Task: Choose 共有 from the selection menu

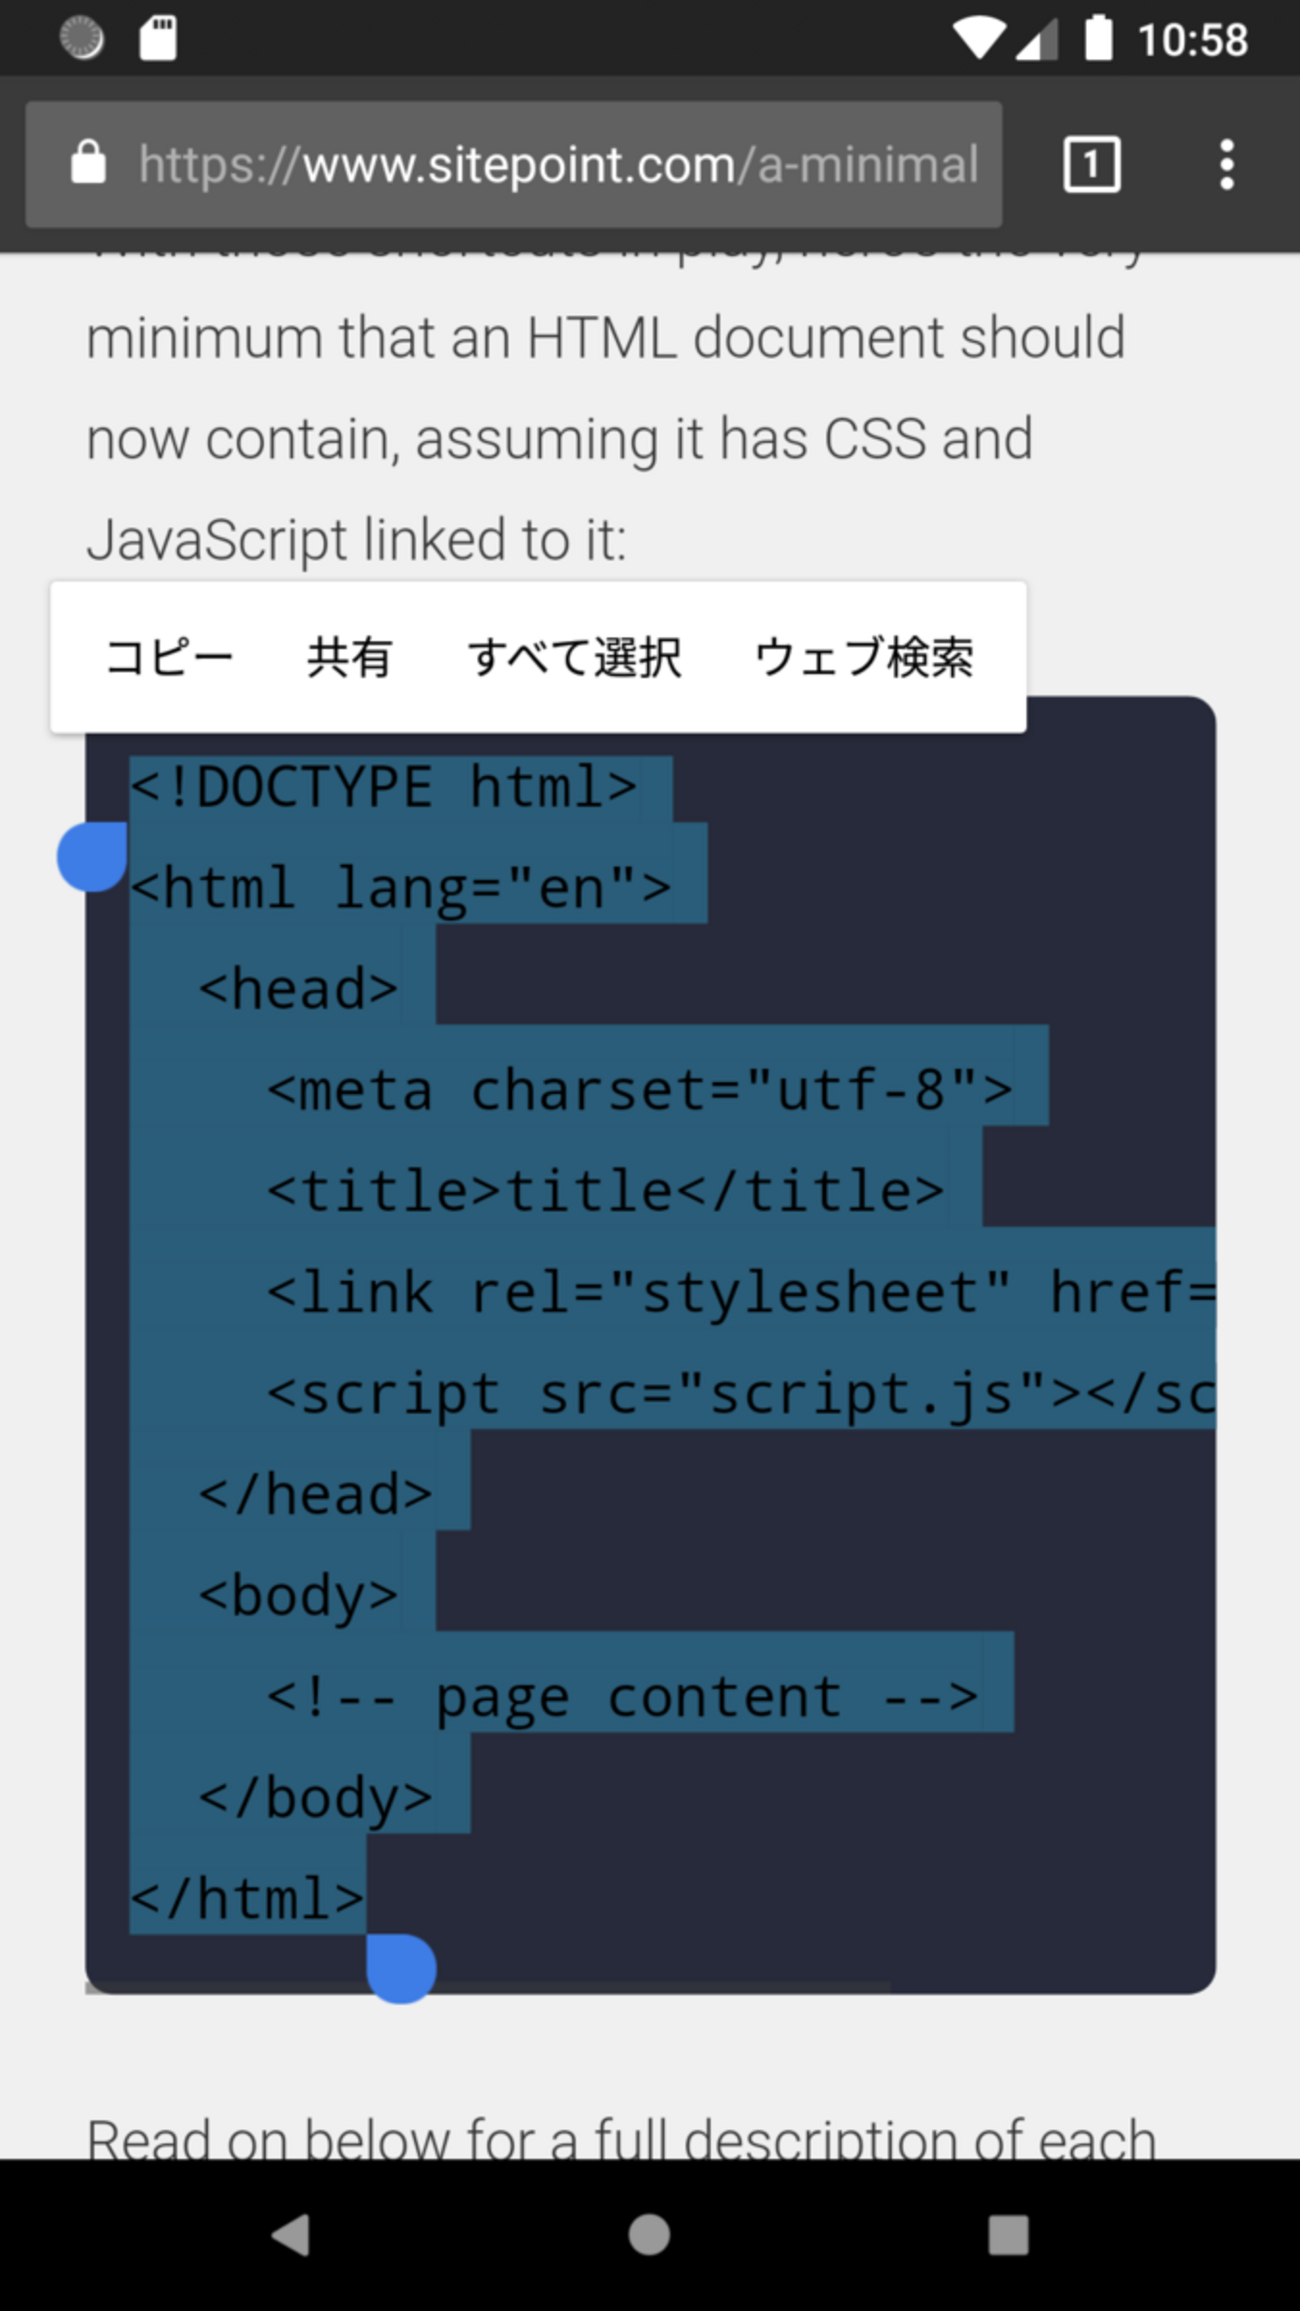Action: [349, 658]
